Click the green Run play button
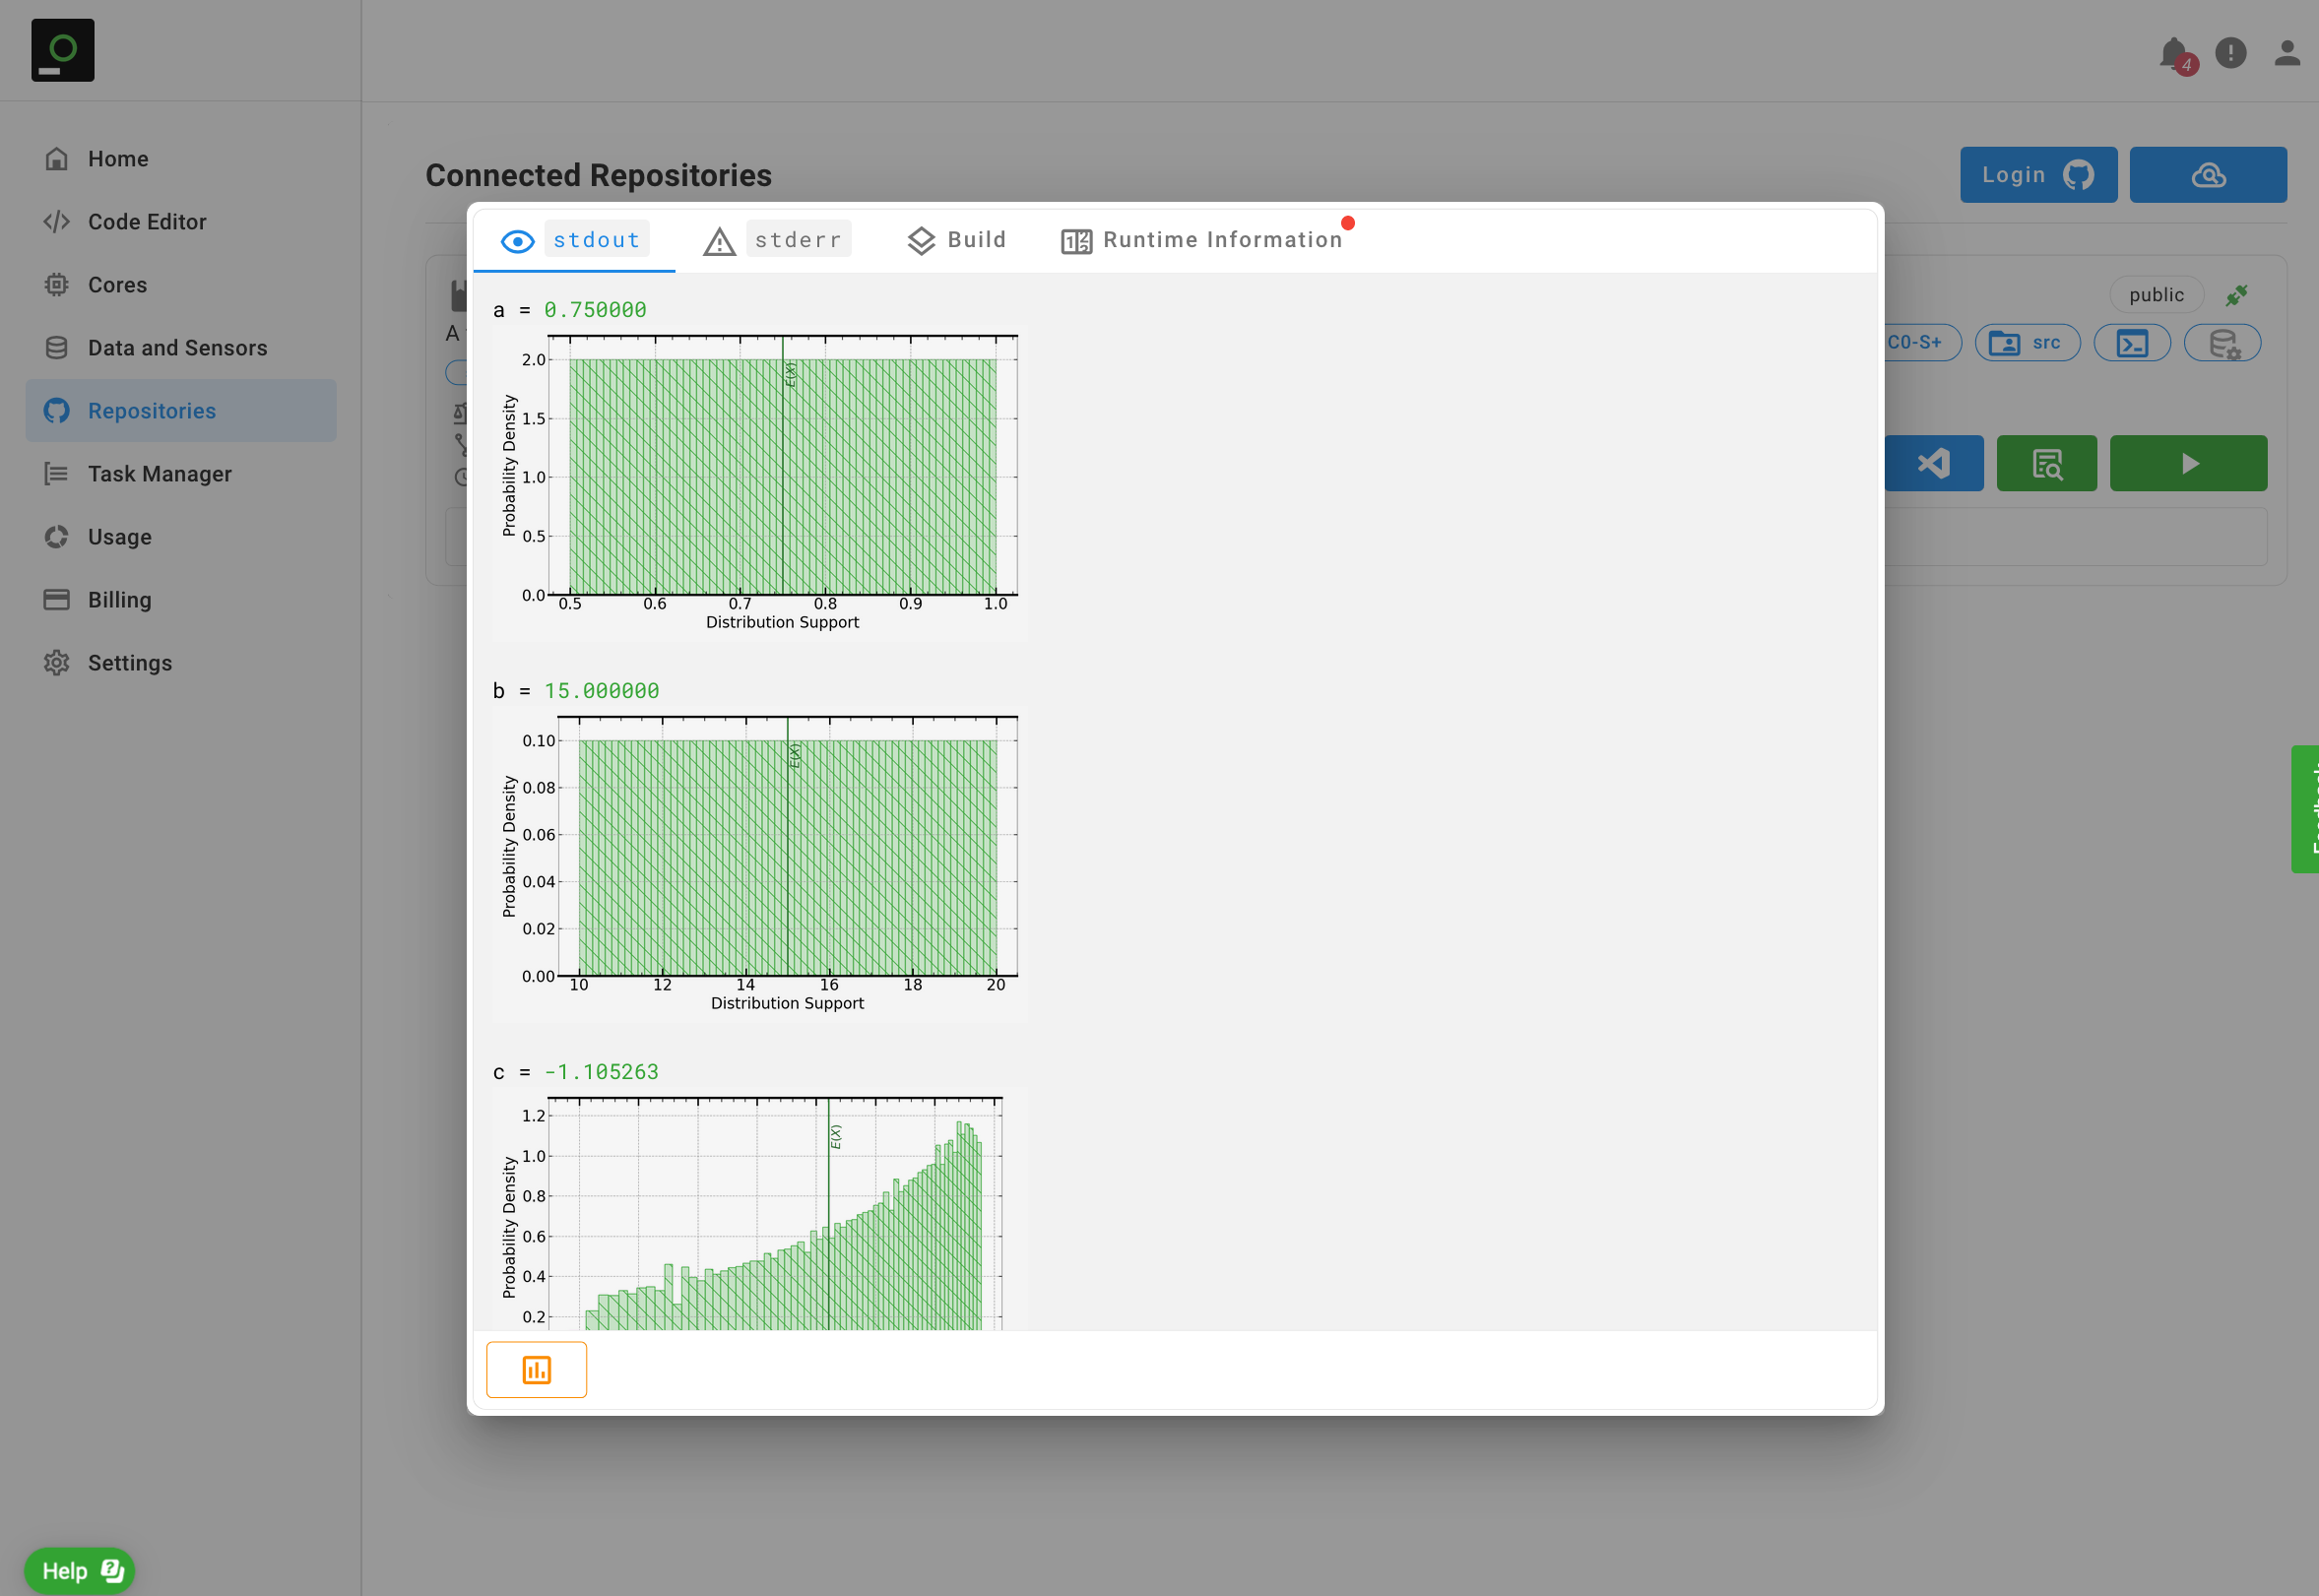This screenshot has width=2319, height=1596. coord(2188,463)
